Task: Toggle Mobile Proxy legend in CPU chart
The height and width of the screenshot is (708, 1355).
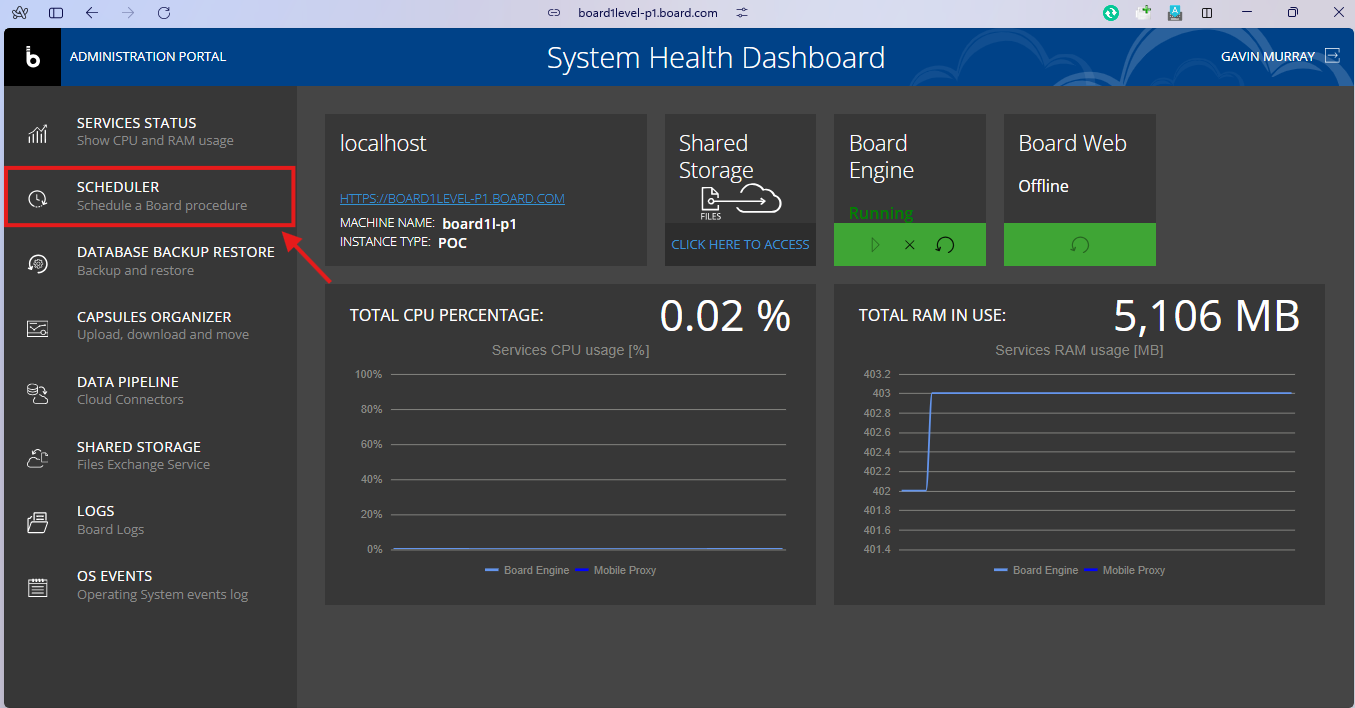Action: (x=615, y=570)
